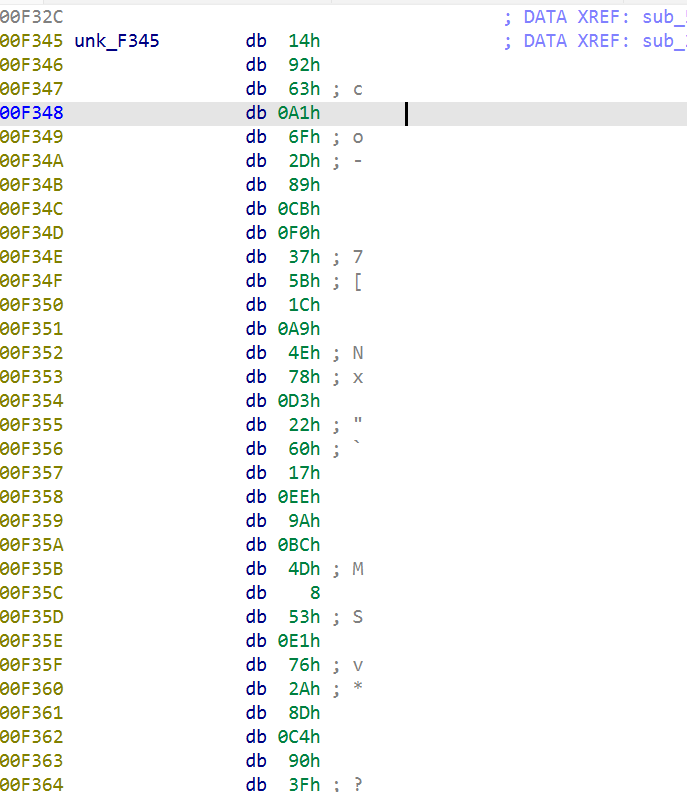687x792 pixels.
Task: Click address 00F353
Action: coord(31,377)
